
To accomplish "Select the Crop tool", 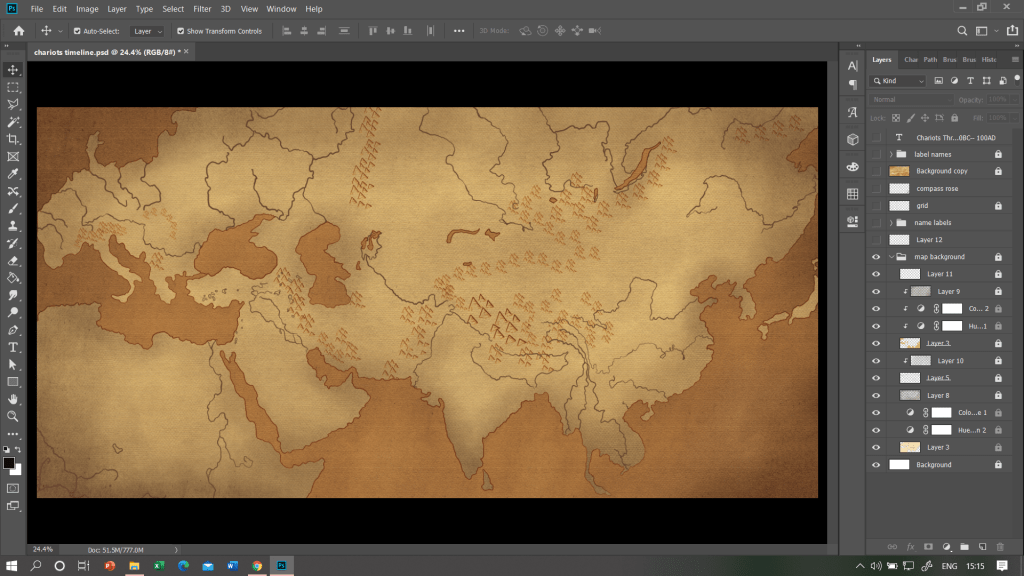I will (x=13, y=139).
